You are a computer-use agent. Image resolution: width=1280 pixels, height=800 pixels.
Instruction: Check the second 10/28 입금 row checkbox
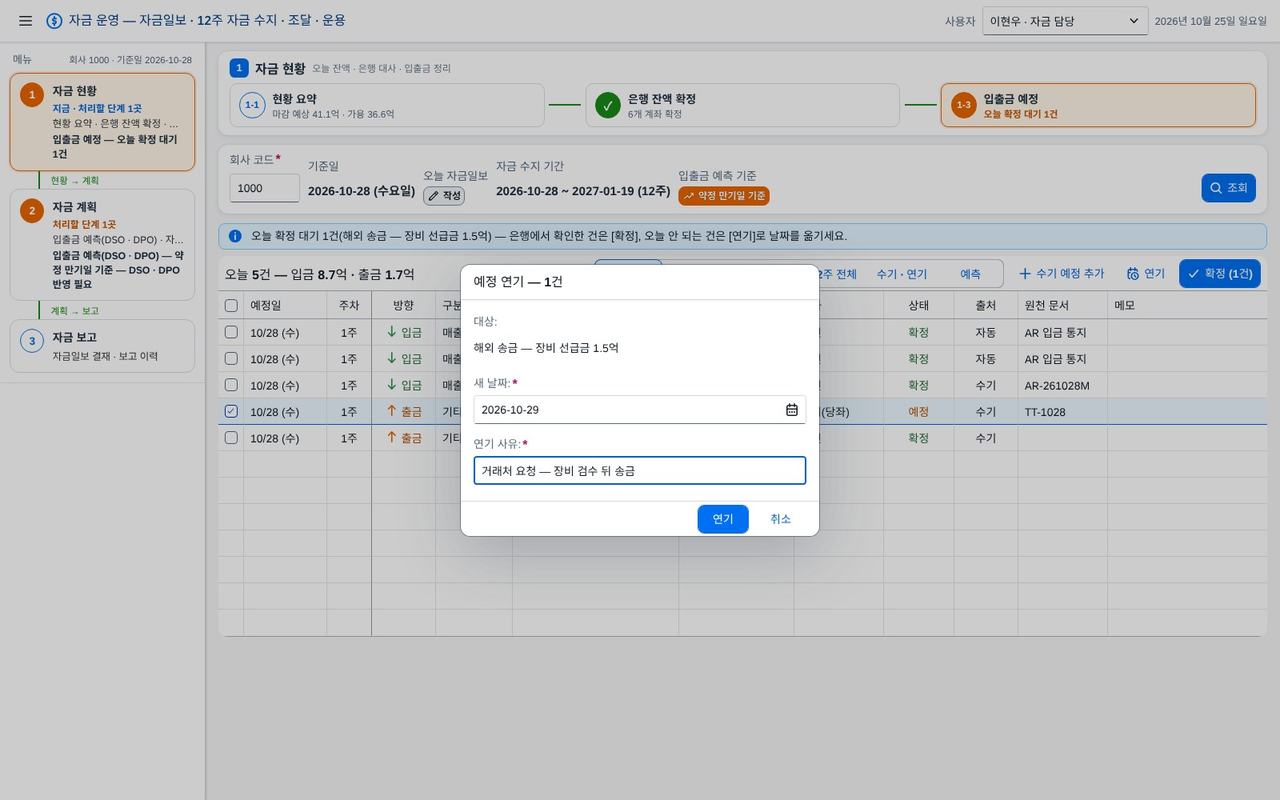231,358
